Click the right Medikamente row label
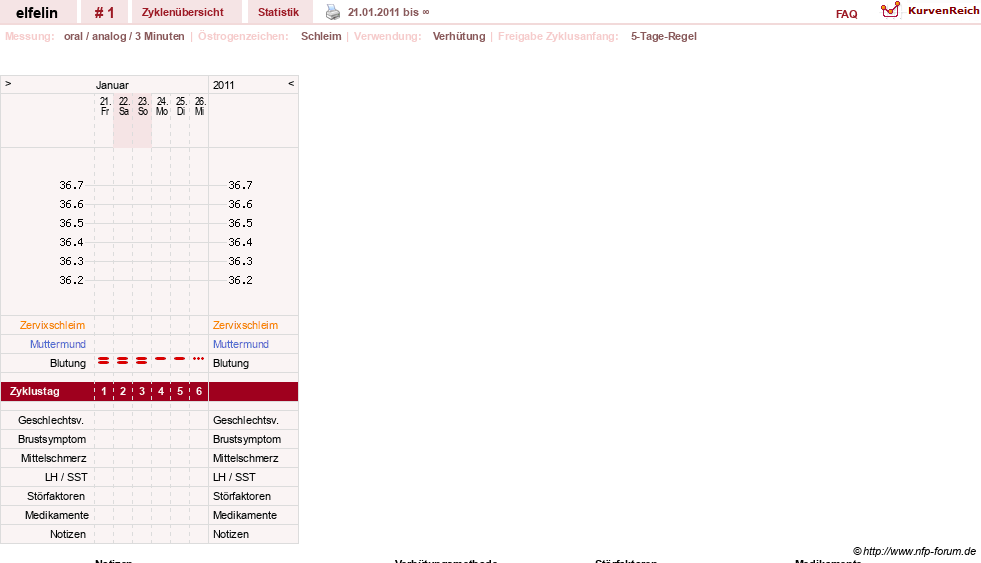The width and height of the screenshot is (981, 563). click(245, 515)
